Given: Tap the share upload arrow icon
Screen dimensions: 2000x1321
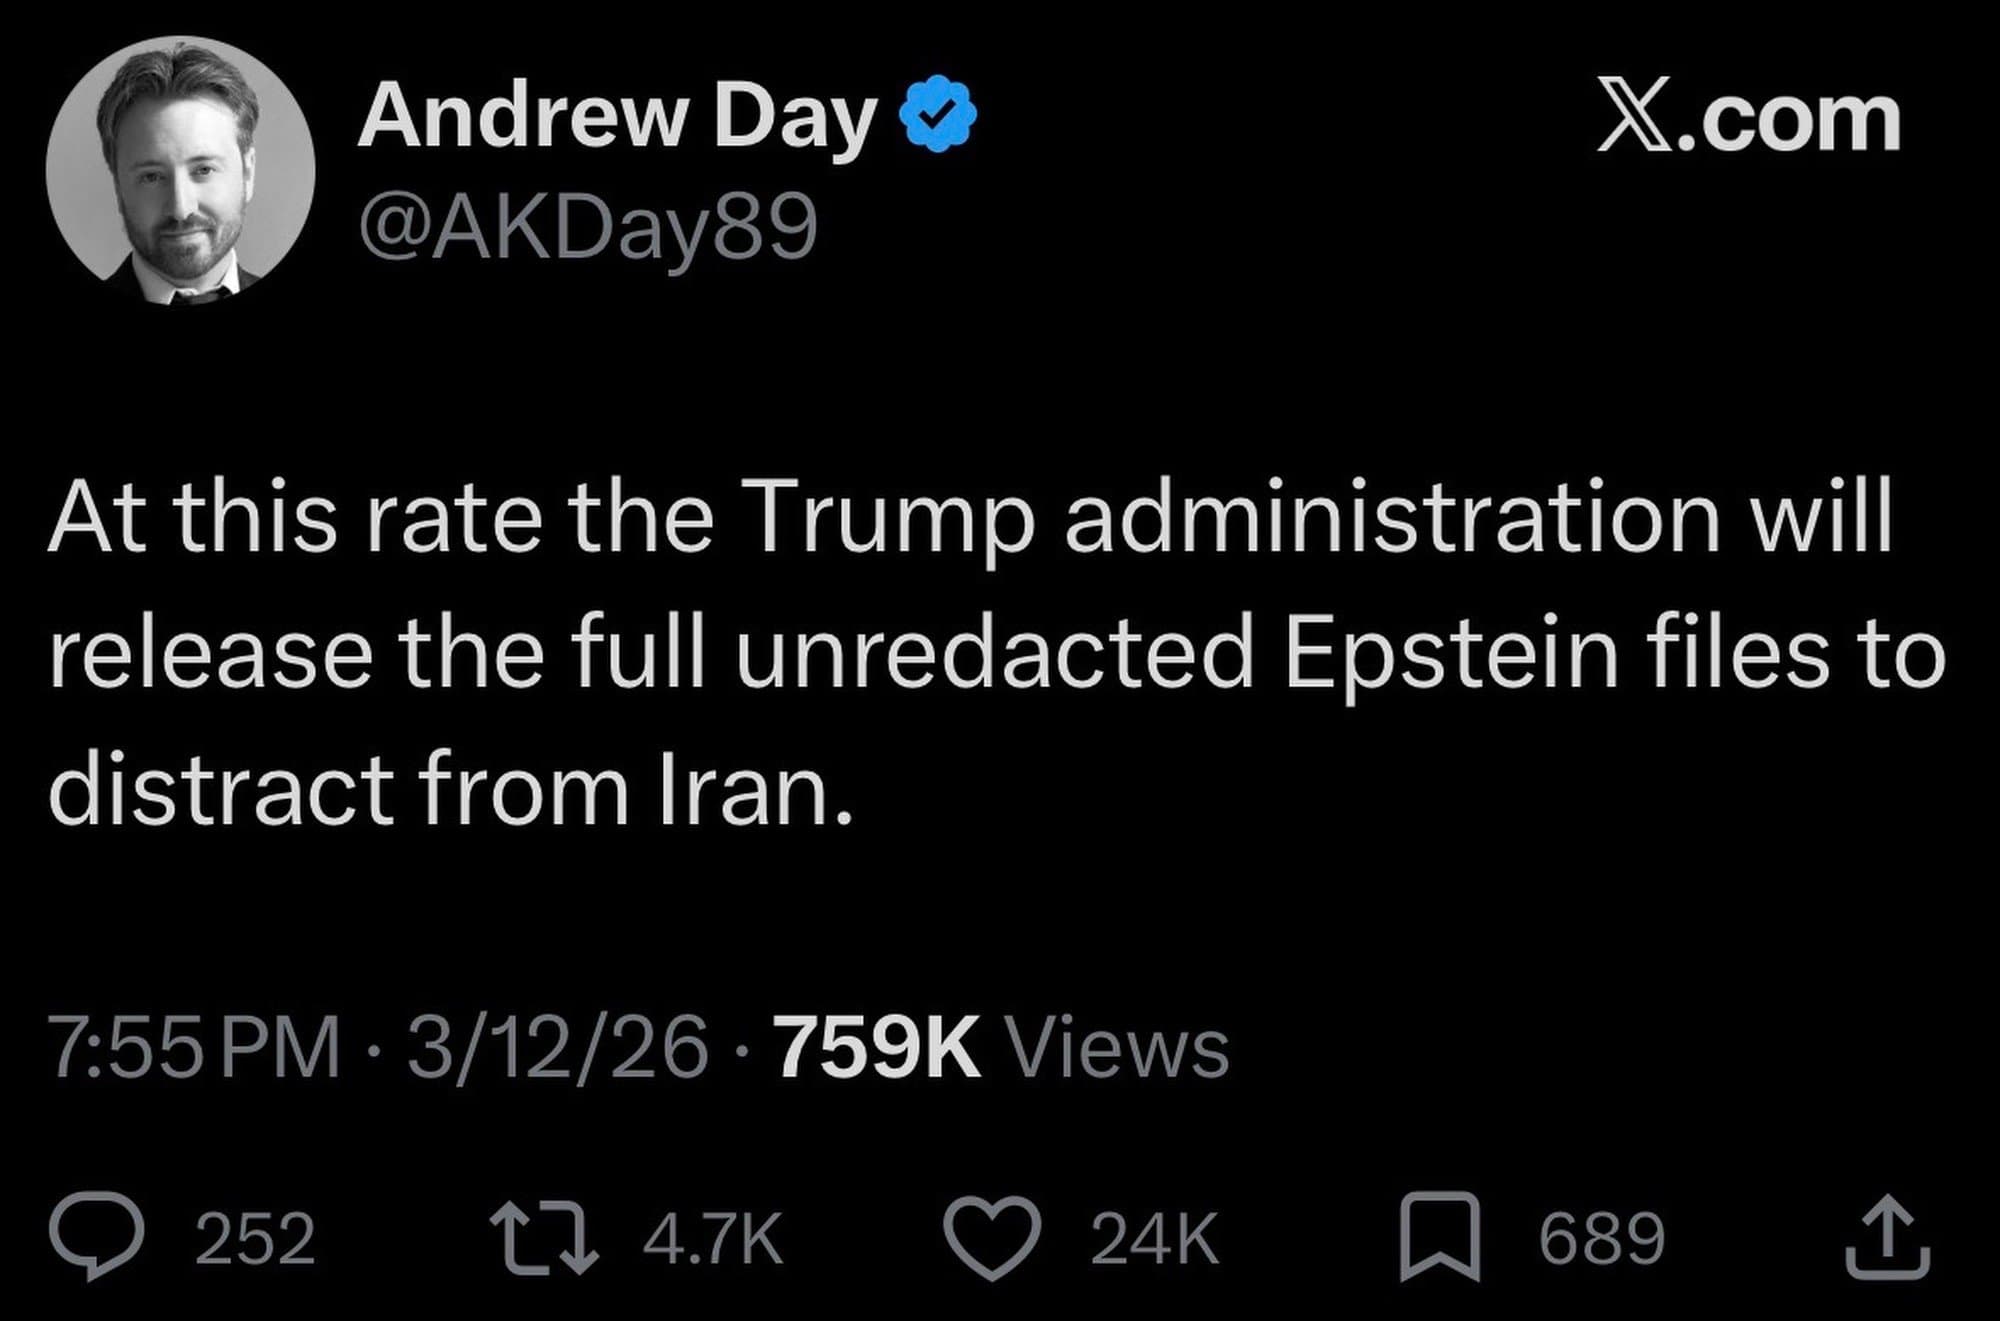Looking at the screenshot, I should coord(1887,1237).
